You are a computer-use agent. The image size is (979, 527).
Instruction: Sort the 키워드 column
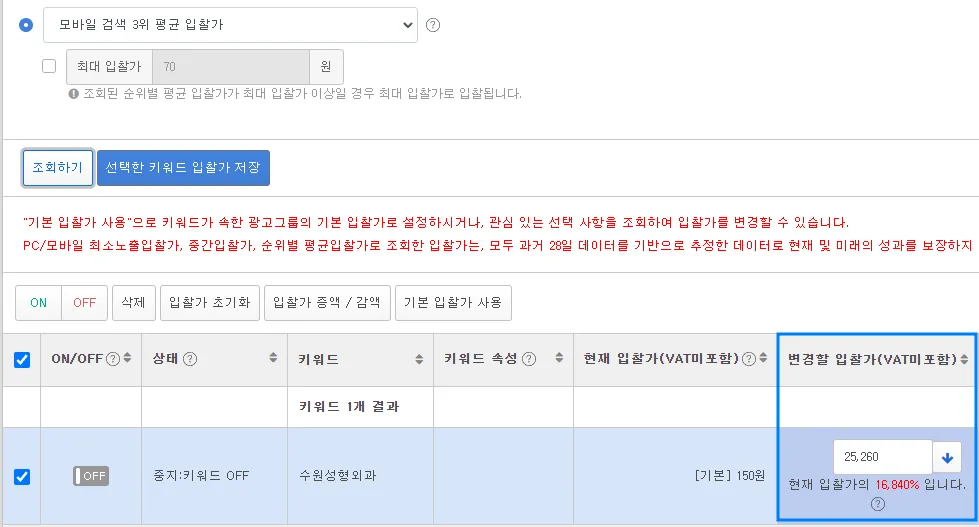click(x=419, y=359)
